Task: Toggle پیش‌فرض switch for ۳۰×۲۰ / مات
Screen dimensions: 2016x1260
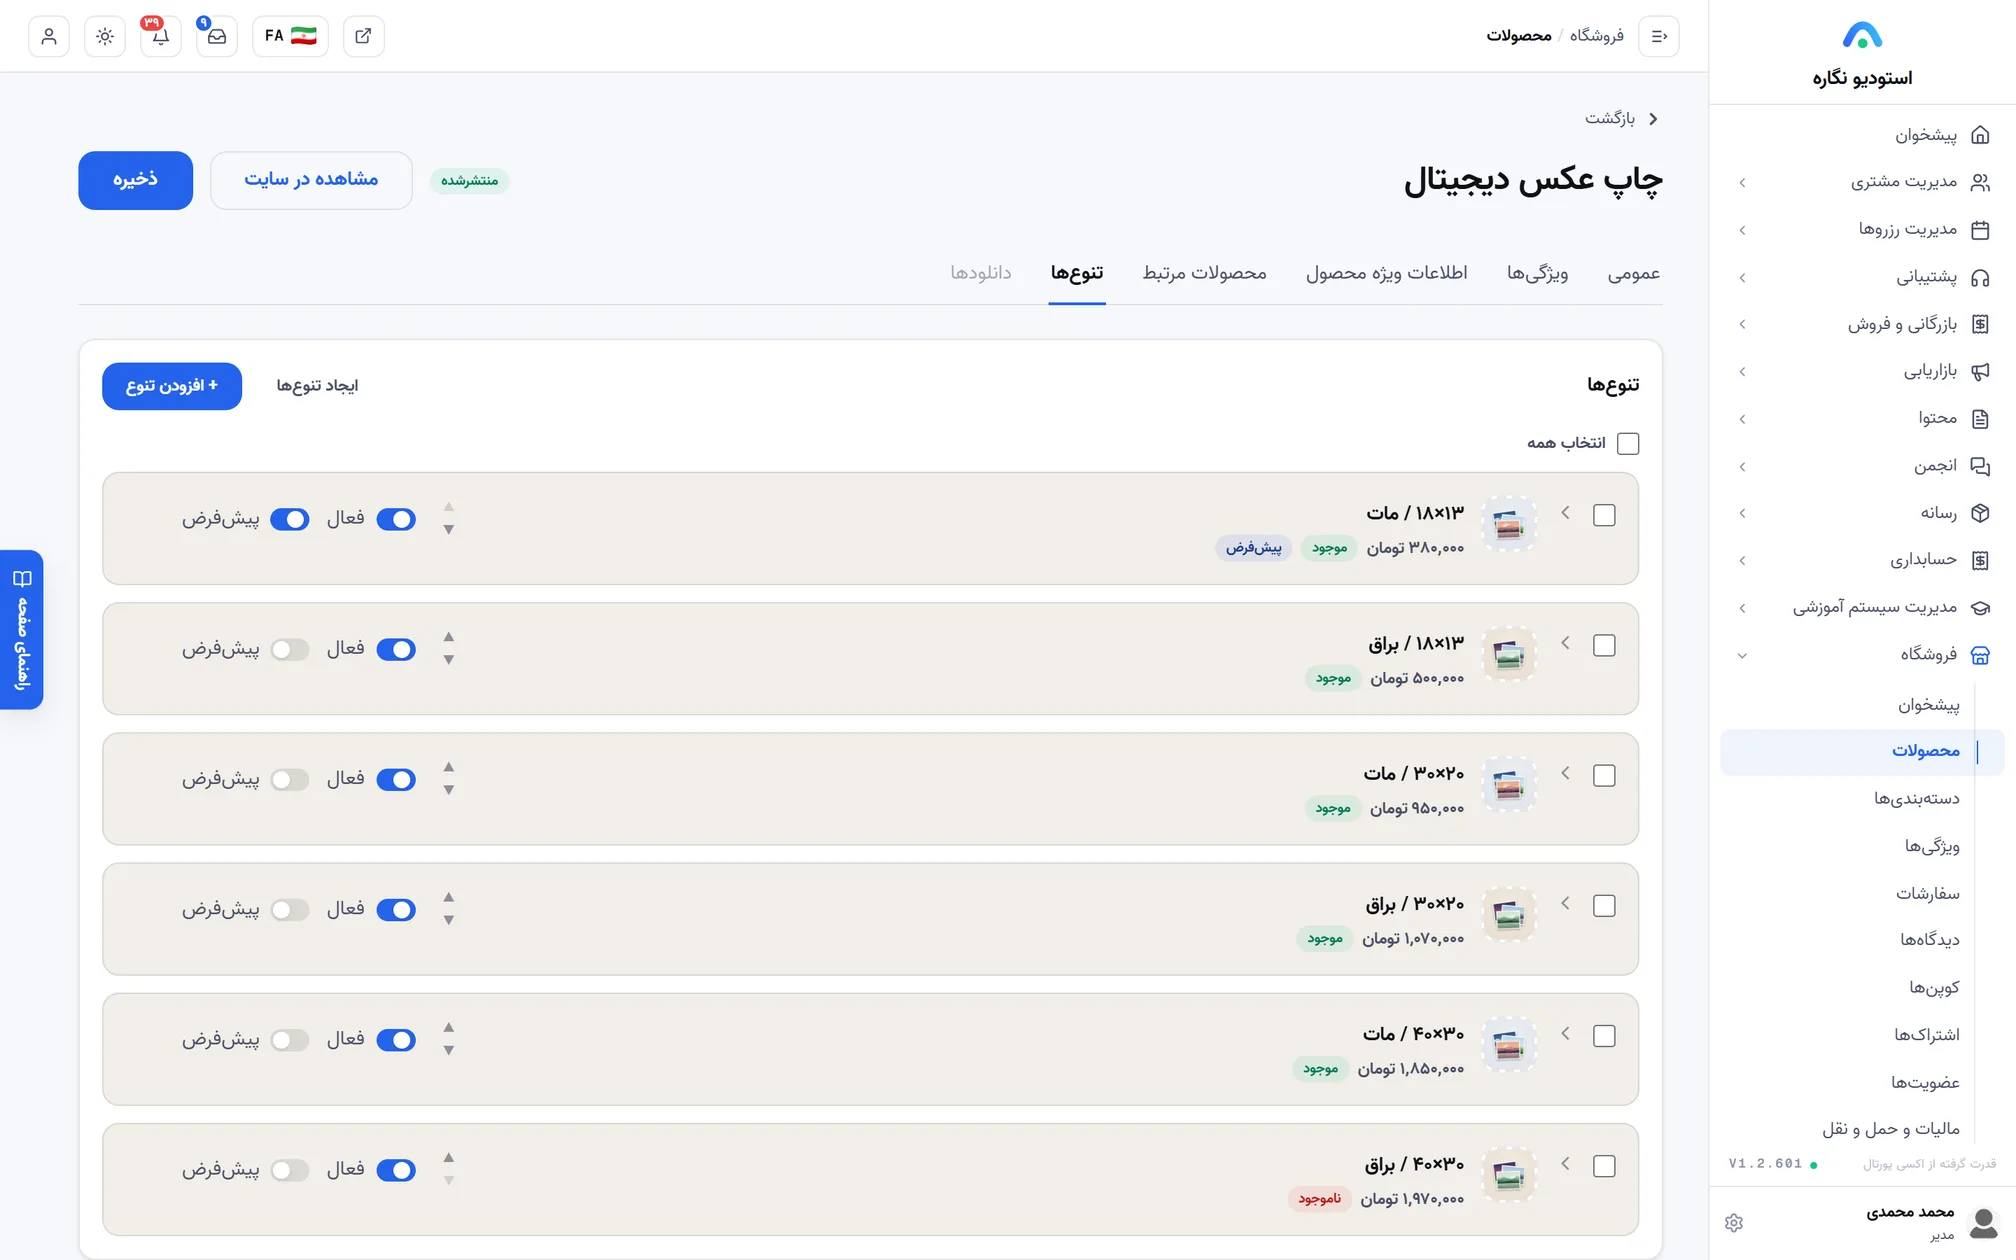Action: [290, 780]
